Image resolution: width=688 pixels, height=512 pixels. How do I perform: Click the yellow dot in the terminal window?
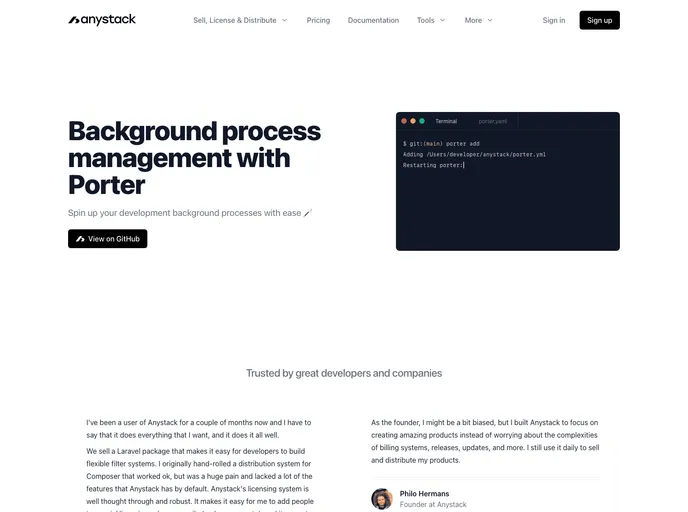pos(414,121)
